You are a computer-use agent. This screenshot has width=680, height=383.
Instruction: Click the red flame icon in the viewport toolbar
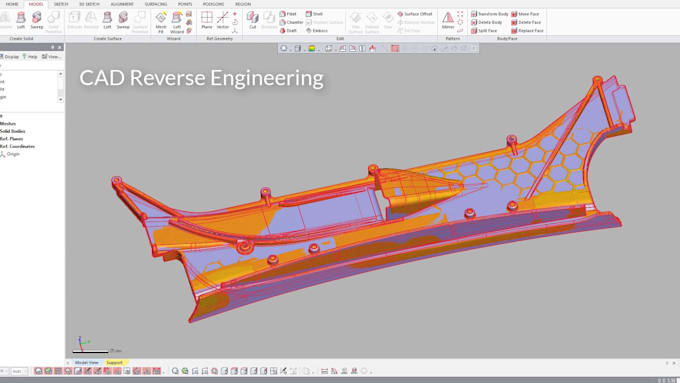point(373,48)
